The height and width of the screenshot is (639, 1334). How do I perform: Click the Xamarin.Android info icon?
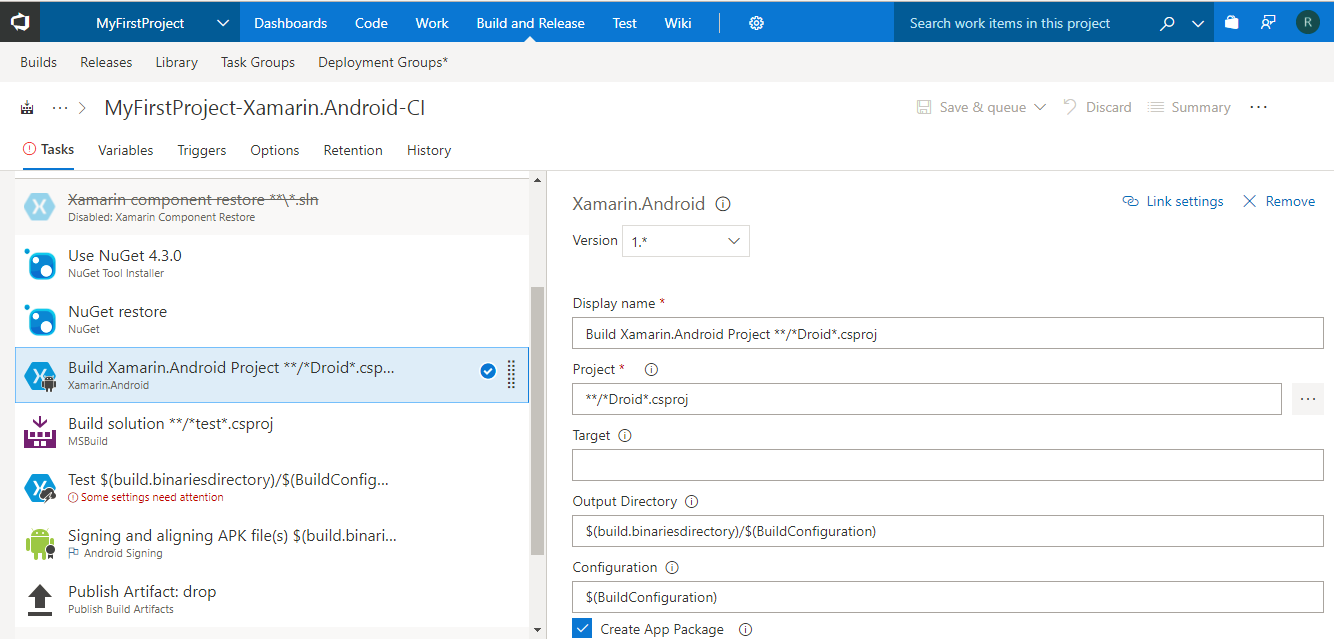pyautogui.click(x=723, y=203)
